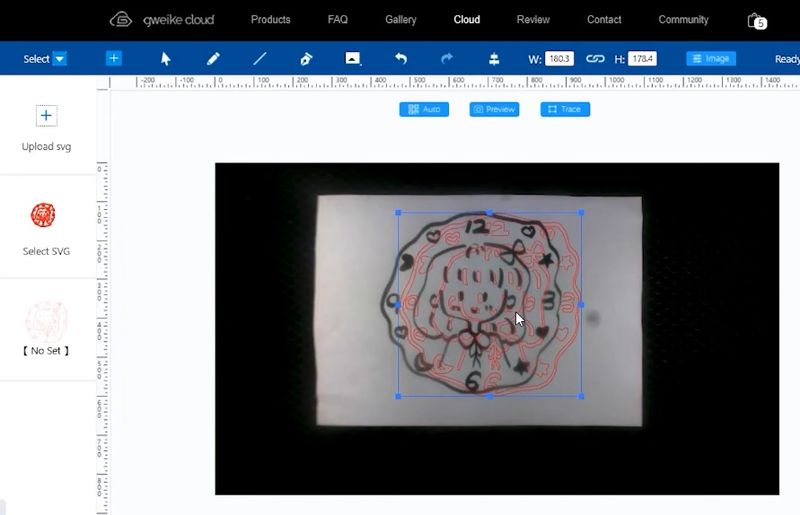Toggle the width-height aspect ratio lock
Viewport: 800px width, 515px height.
pyautogui.click(x=595, y=59)
